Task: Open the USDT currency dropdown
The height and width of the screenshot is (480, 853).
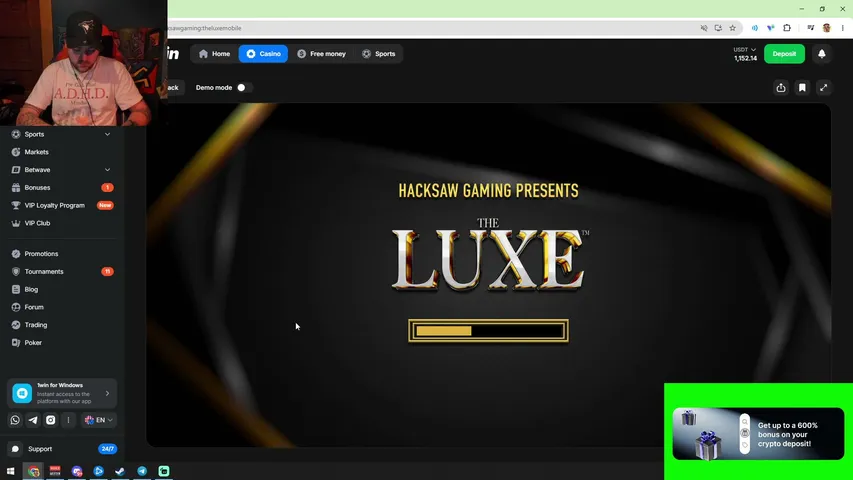Action: click(x=745, y=50)
